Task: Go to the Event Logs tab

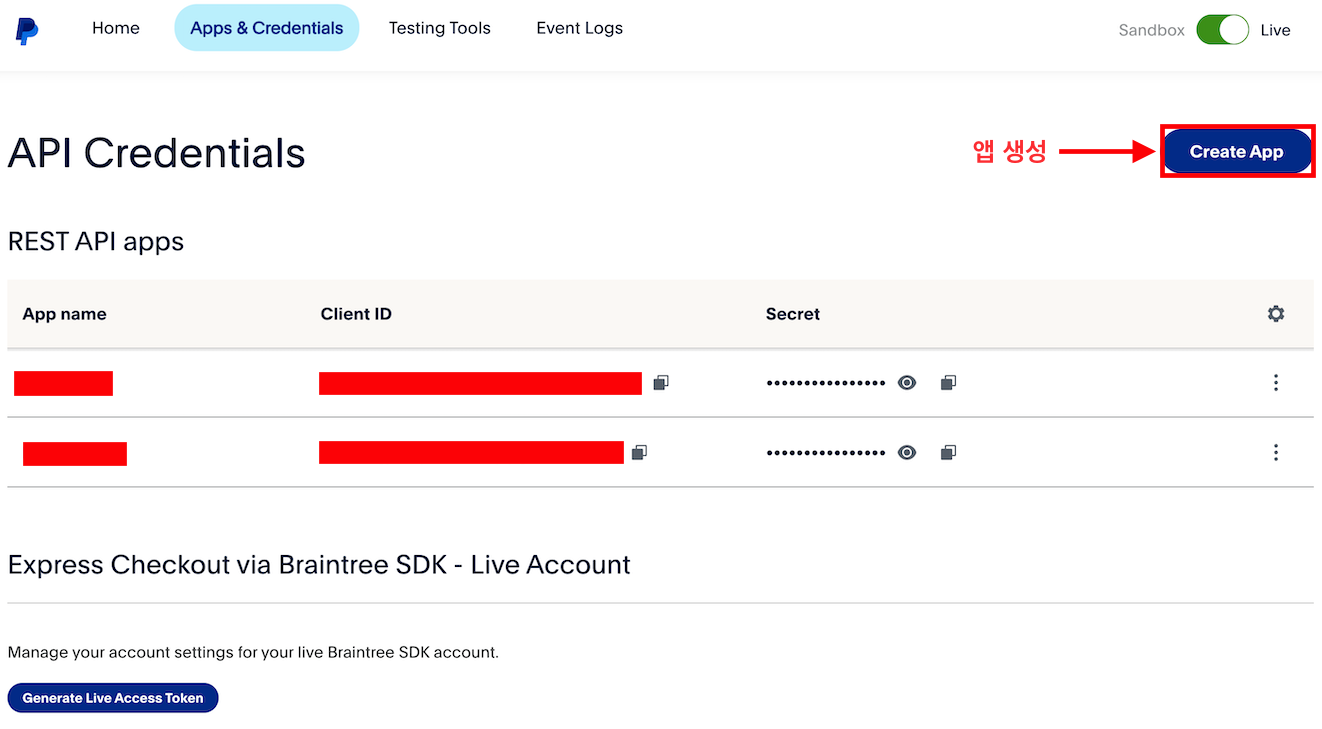Action: click(580, 28)
